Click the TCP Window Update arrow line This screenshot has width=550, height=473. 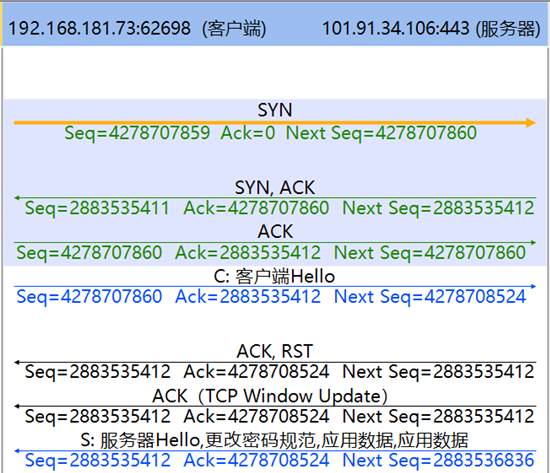click(275, 406)
